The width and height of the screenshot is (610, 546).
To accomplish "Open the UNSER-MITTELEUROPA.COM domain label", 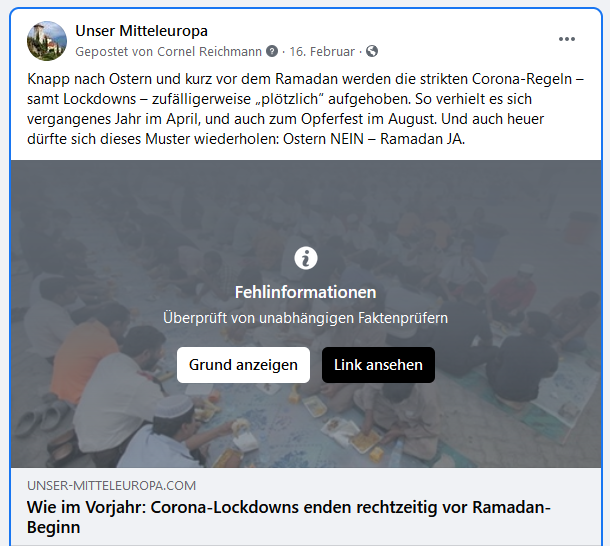I will tap(111, 486).
